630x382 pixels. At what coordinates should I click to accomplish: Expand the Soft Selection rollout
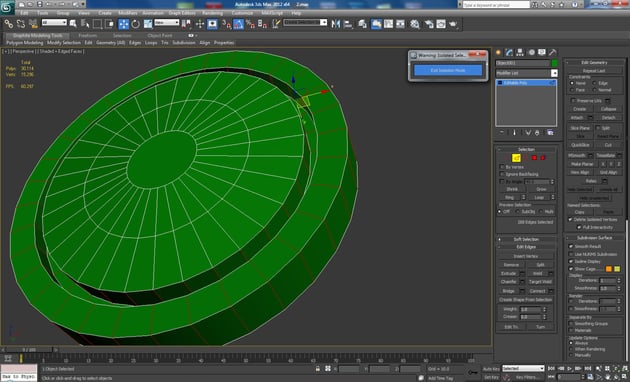[526, 239]
